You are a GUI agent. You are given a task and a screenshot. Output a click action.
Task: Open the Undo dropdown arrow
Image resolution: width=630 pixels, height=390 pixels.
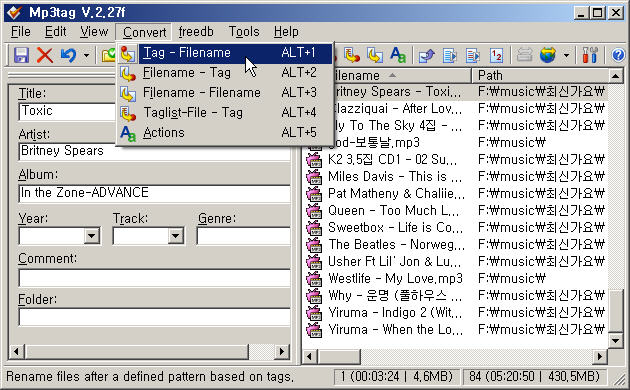pos(86,55)
